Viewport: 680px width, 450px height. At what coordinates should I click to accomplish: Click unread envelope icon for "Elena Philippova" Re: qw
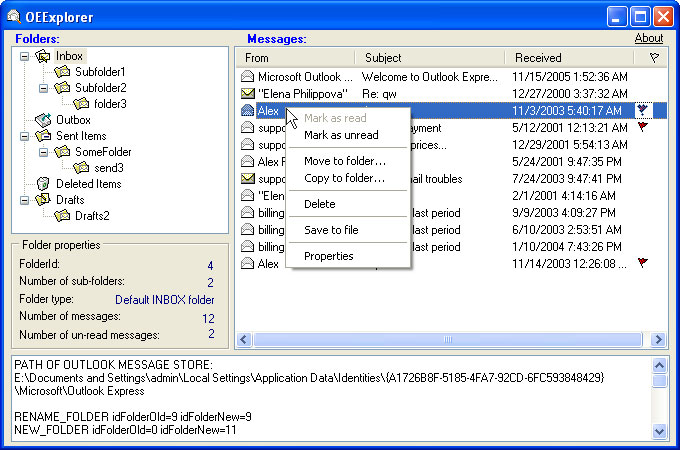coord(247,94)
